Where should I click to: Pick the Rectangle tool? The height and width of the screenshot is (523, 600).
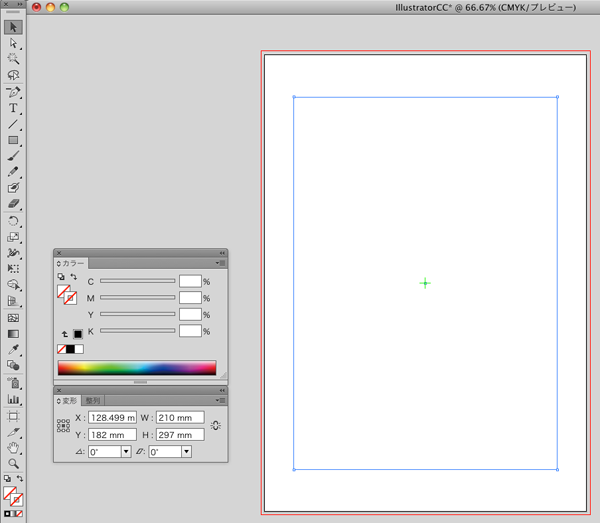tap(14, 141)
